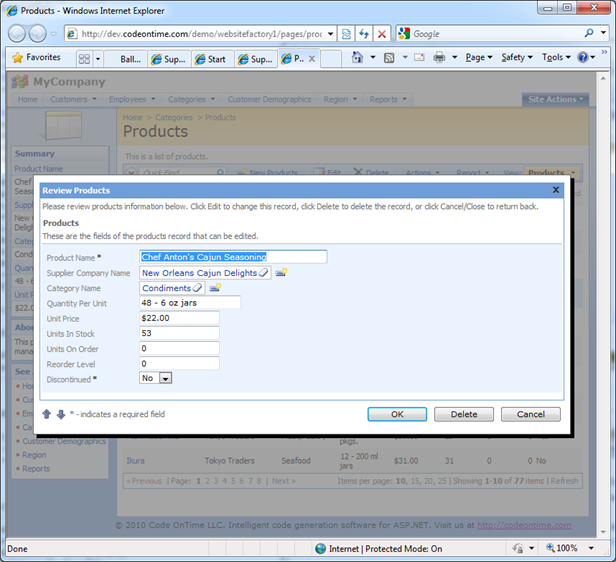Create new category via icon beside Condiments
This screenshot has width=616, height=562.
[x=215, y=288]
